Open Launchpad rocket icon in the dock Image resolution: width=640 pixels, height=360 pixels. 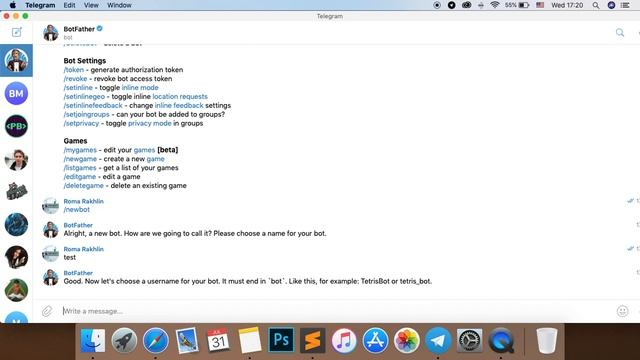click(x=124, y=340)
